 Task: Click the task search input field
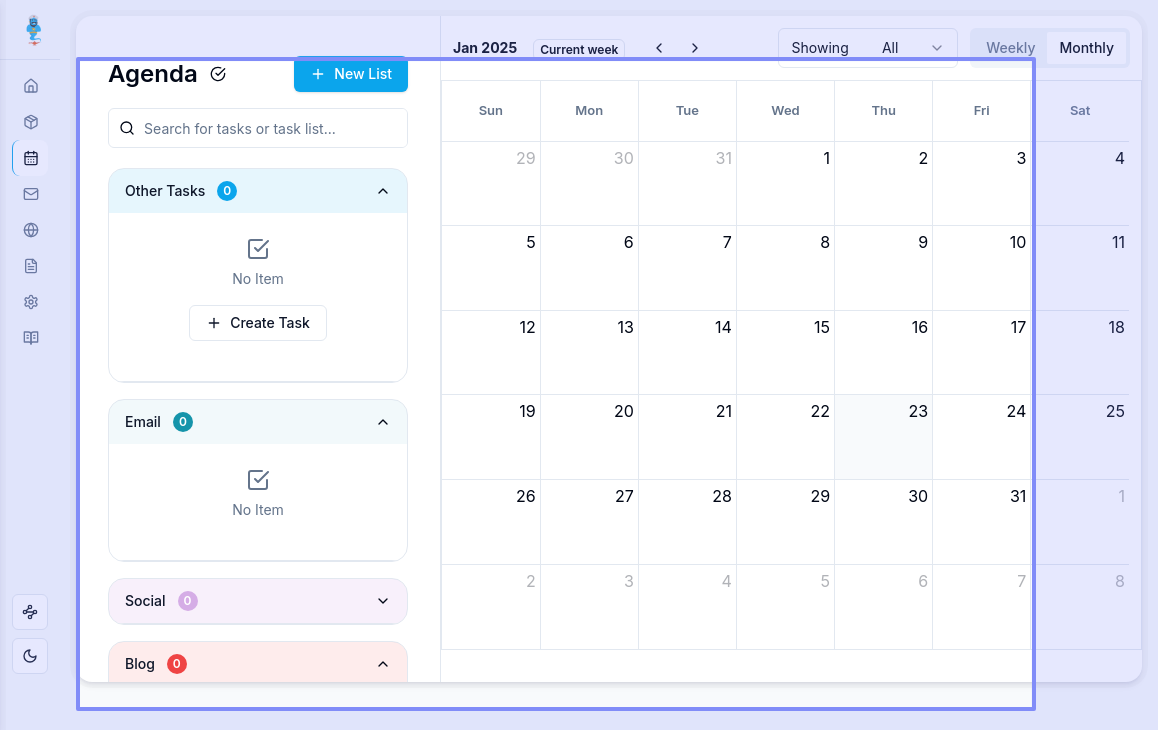coord(258,128)
